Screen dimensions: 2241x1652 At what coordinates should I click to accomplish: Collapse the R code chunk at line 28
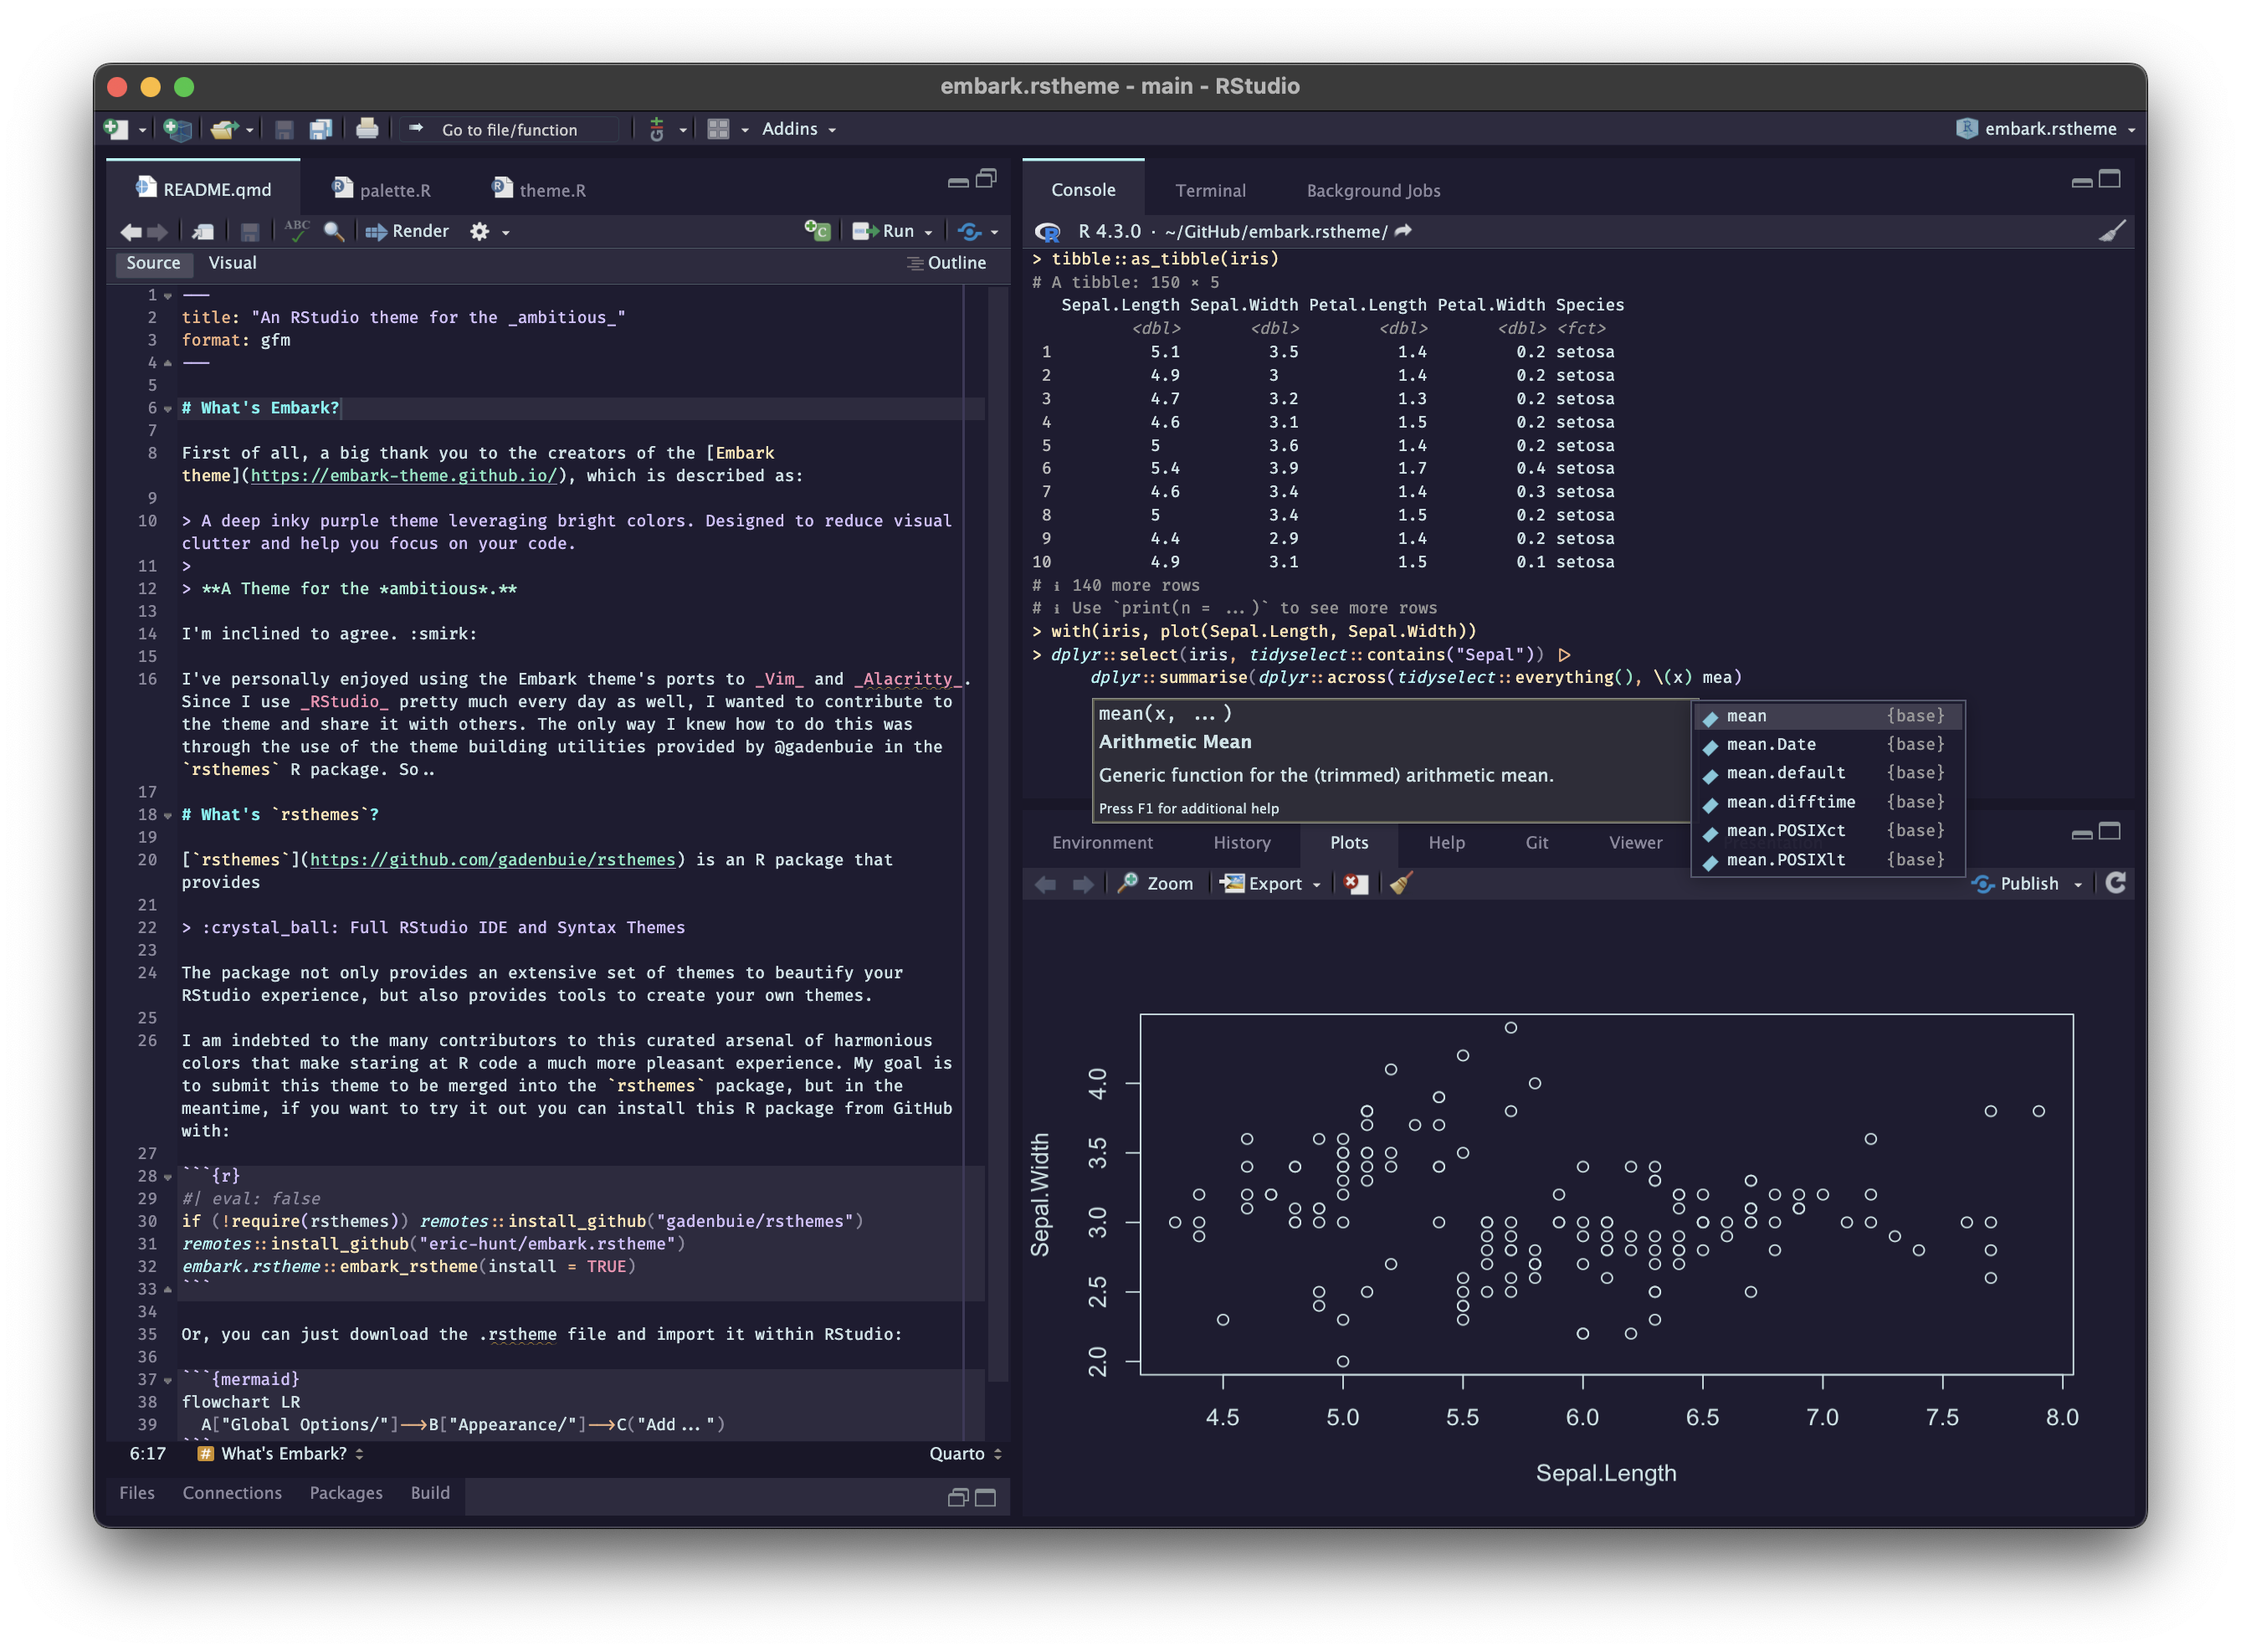168,1177
